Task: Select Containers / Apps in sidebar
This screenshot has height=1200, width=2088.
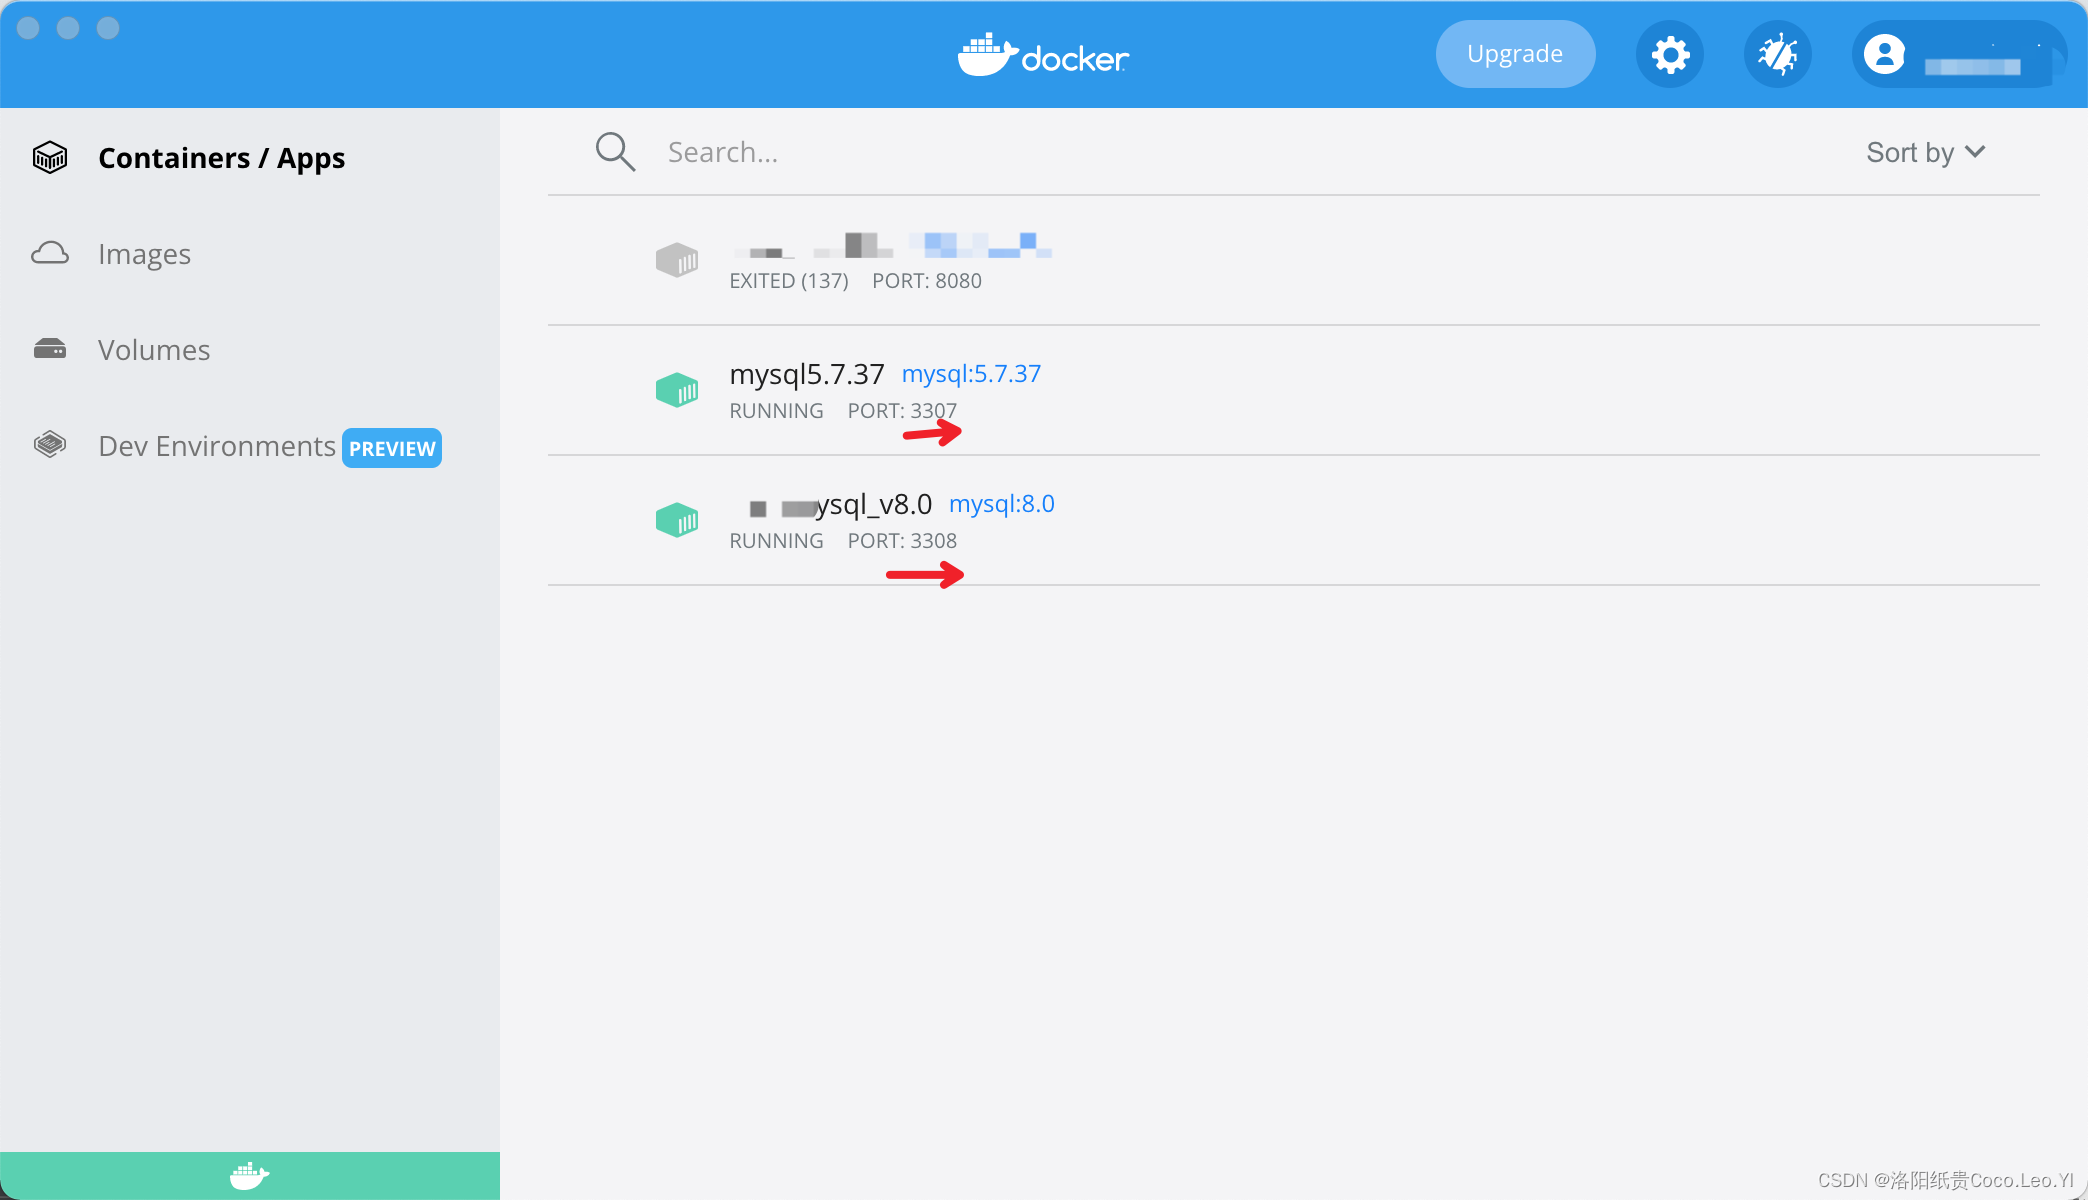Action: click(x=221, y=158)
